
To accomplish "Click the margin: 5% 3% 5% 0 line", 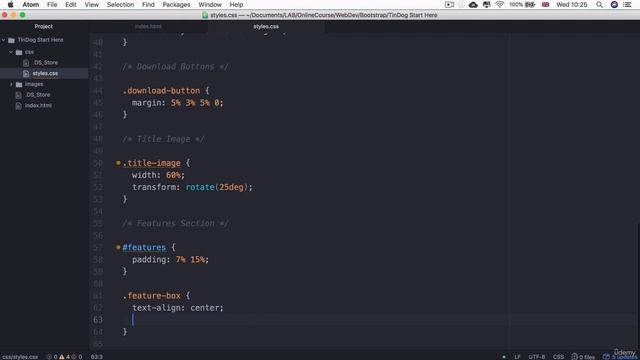I will [x=178, y=103].
